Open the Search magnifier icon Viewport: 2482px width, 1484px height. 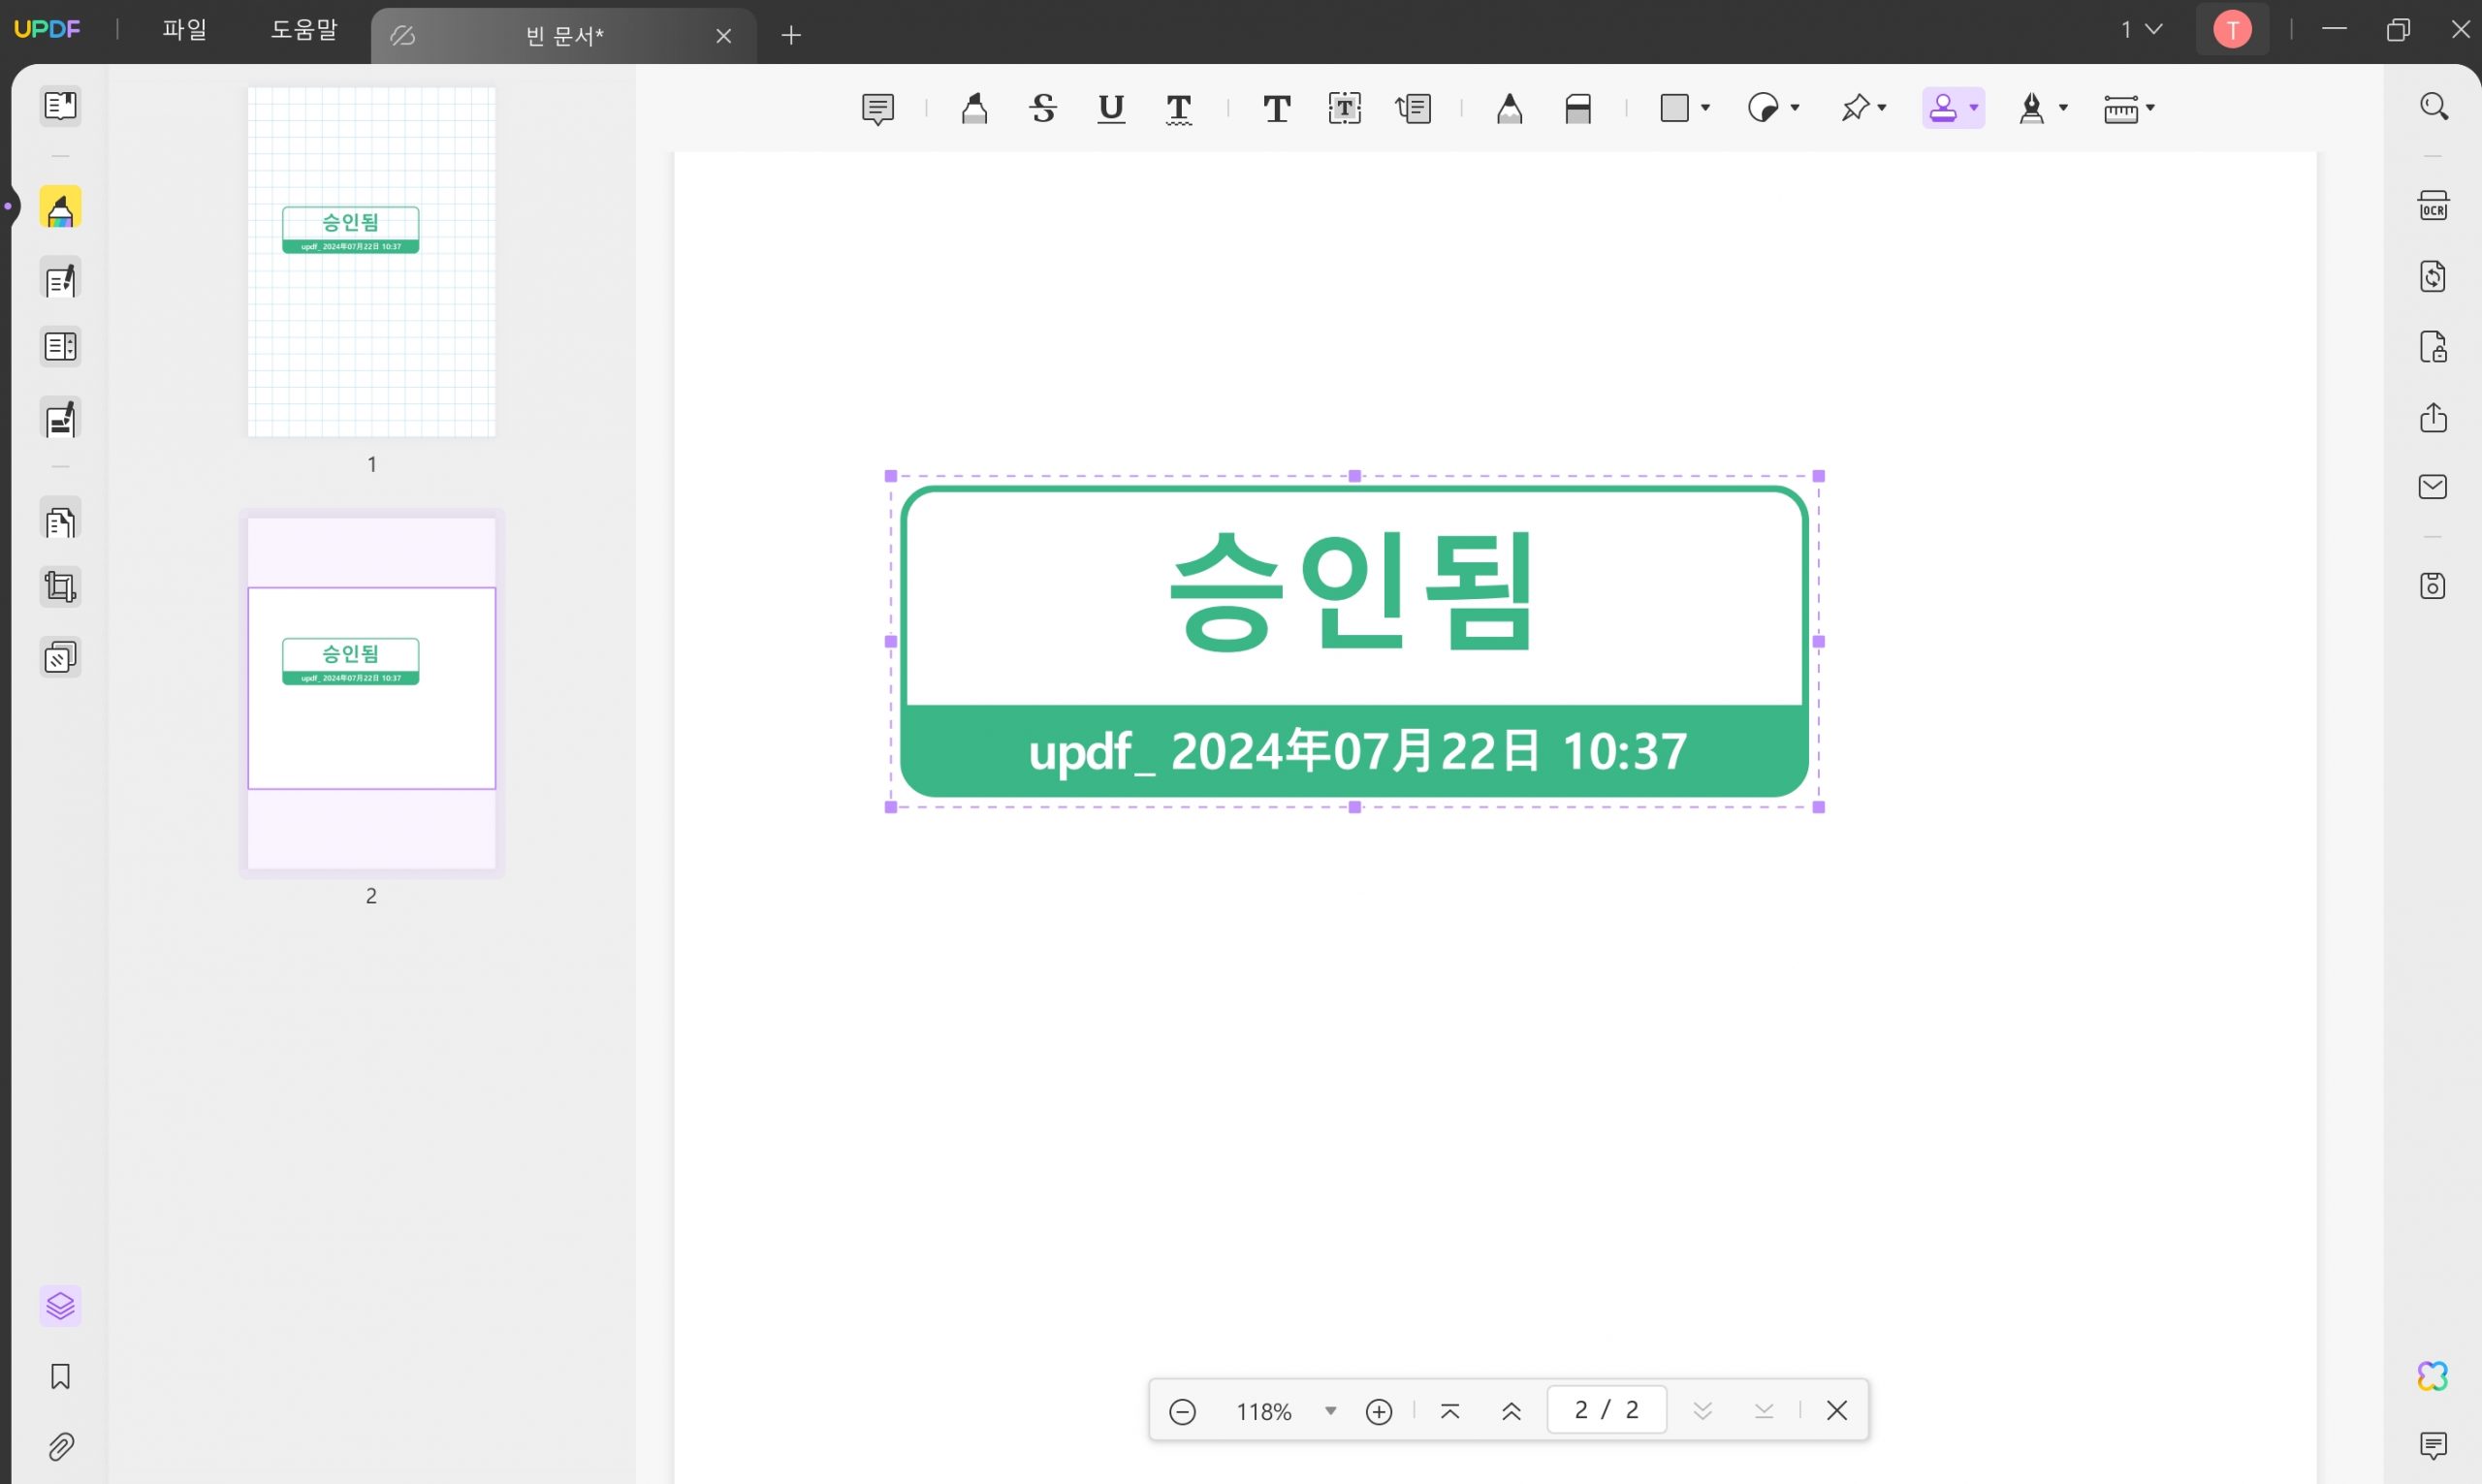2433,106
